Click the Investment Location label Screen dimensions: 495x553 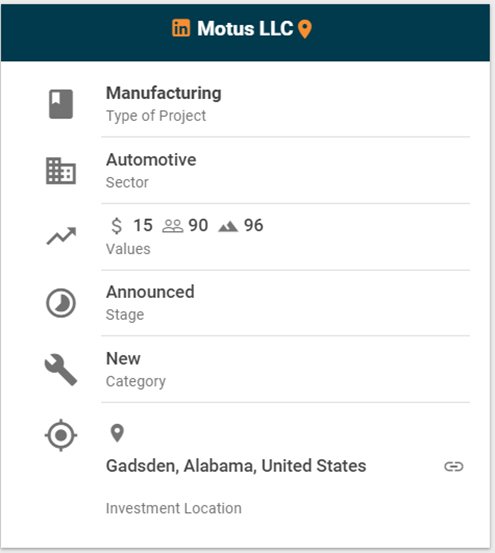(174, 508)
